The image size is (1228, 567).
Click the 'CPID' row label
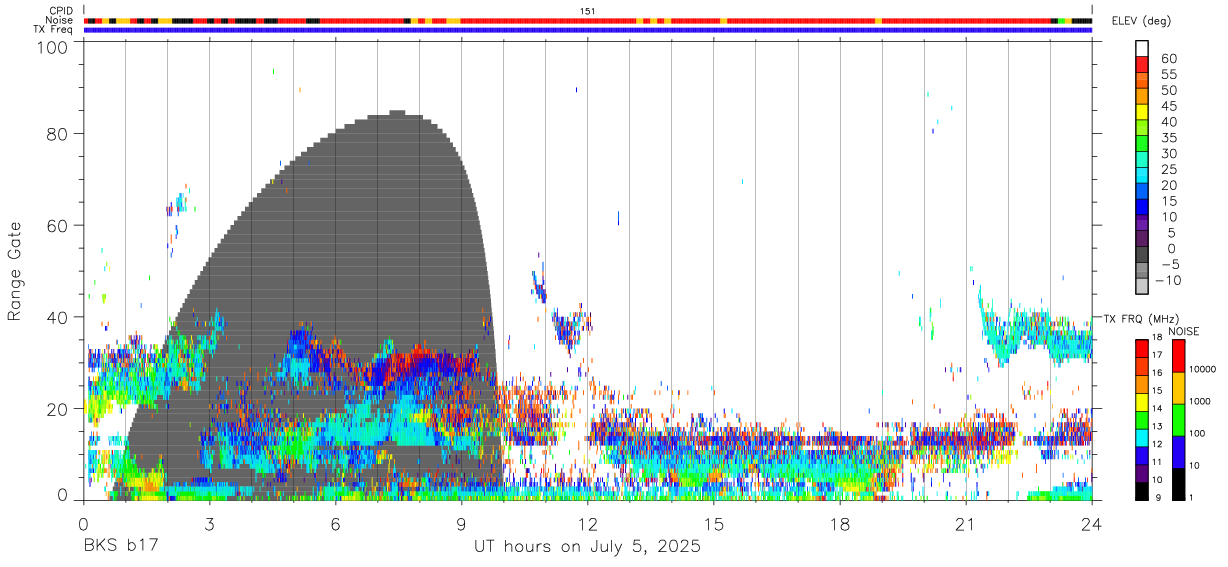[61, 10]
